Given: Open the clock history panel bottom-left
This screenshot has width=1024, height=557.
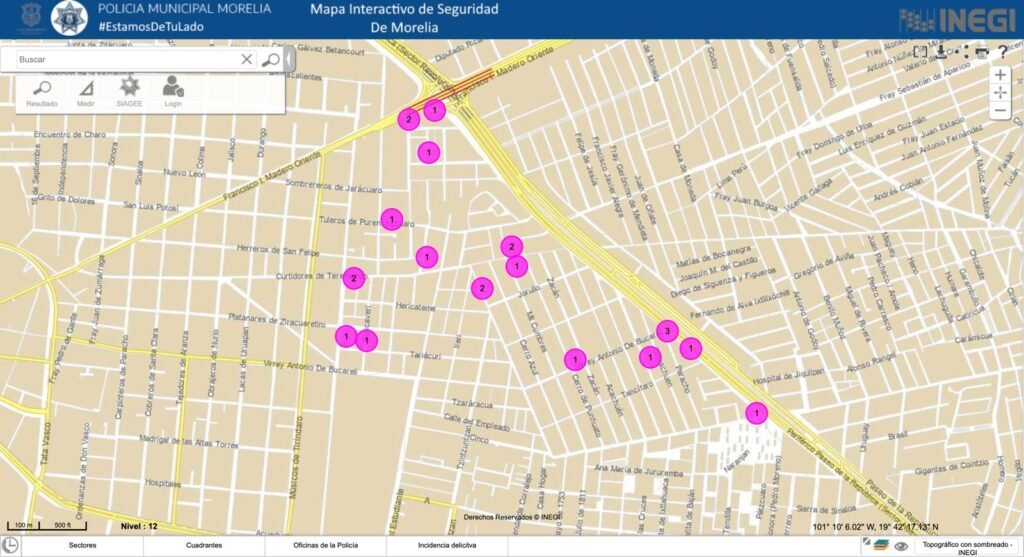Looking at the screenshot, I should (11, 546).
